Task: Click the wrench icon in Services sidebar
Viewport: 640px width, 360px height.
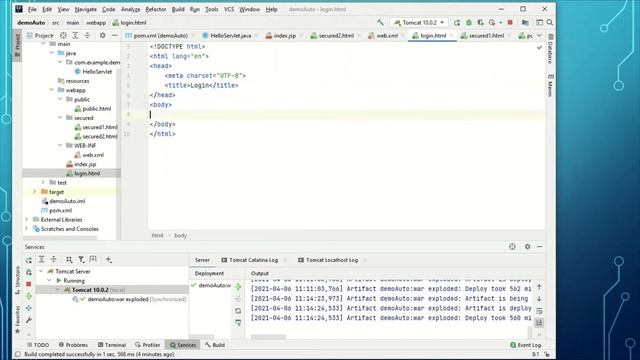Action: 29,320
